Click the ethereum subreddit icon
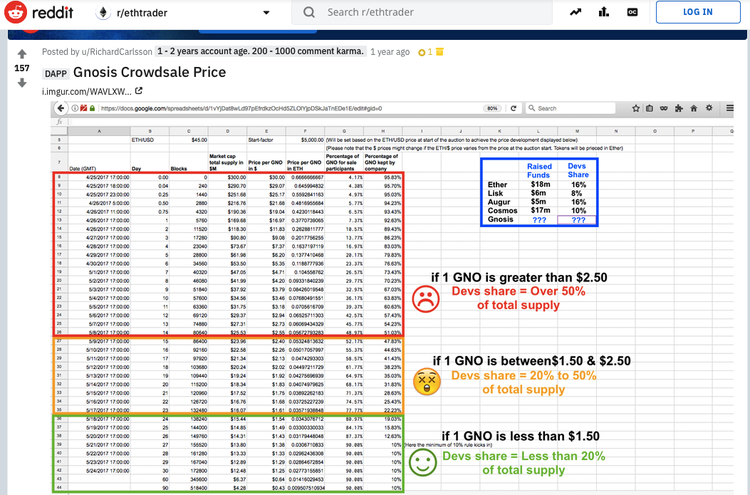This screenshot has height=495, width=750. tap(105, 13)
